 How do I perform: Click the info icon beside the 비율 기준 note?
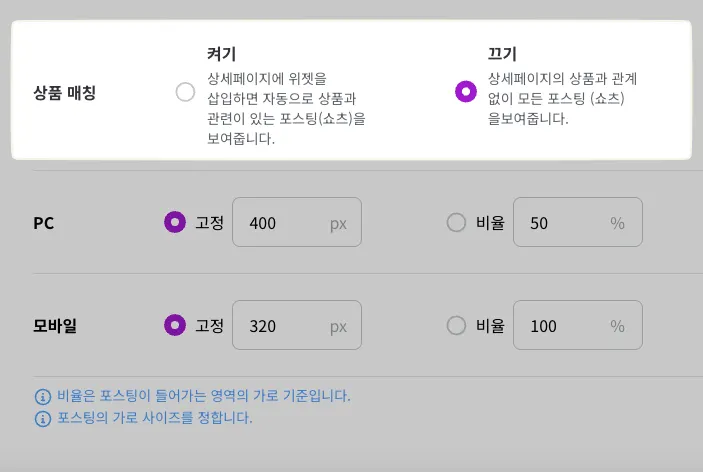42,396
